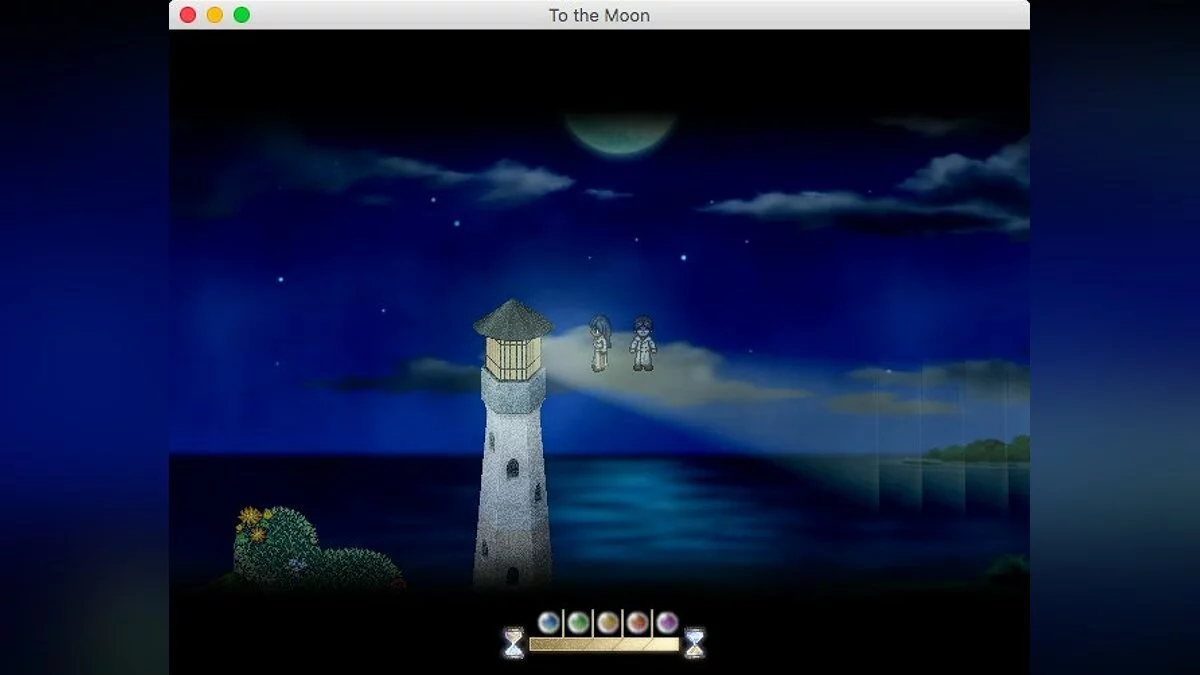Select the orange-red memory orb

coord(637,623)
